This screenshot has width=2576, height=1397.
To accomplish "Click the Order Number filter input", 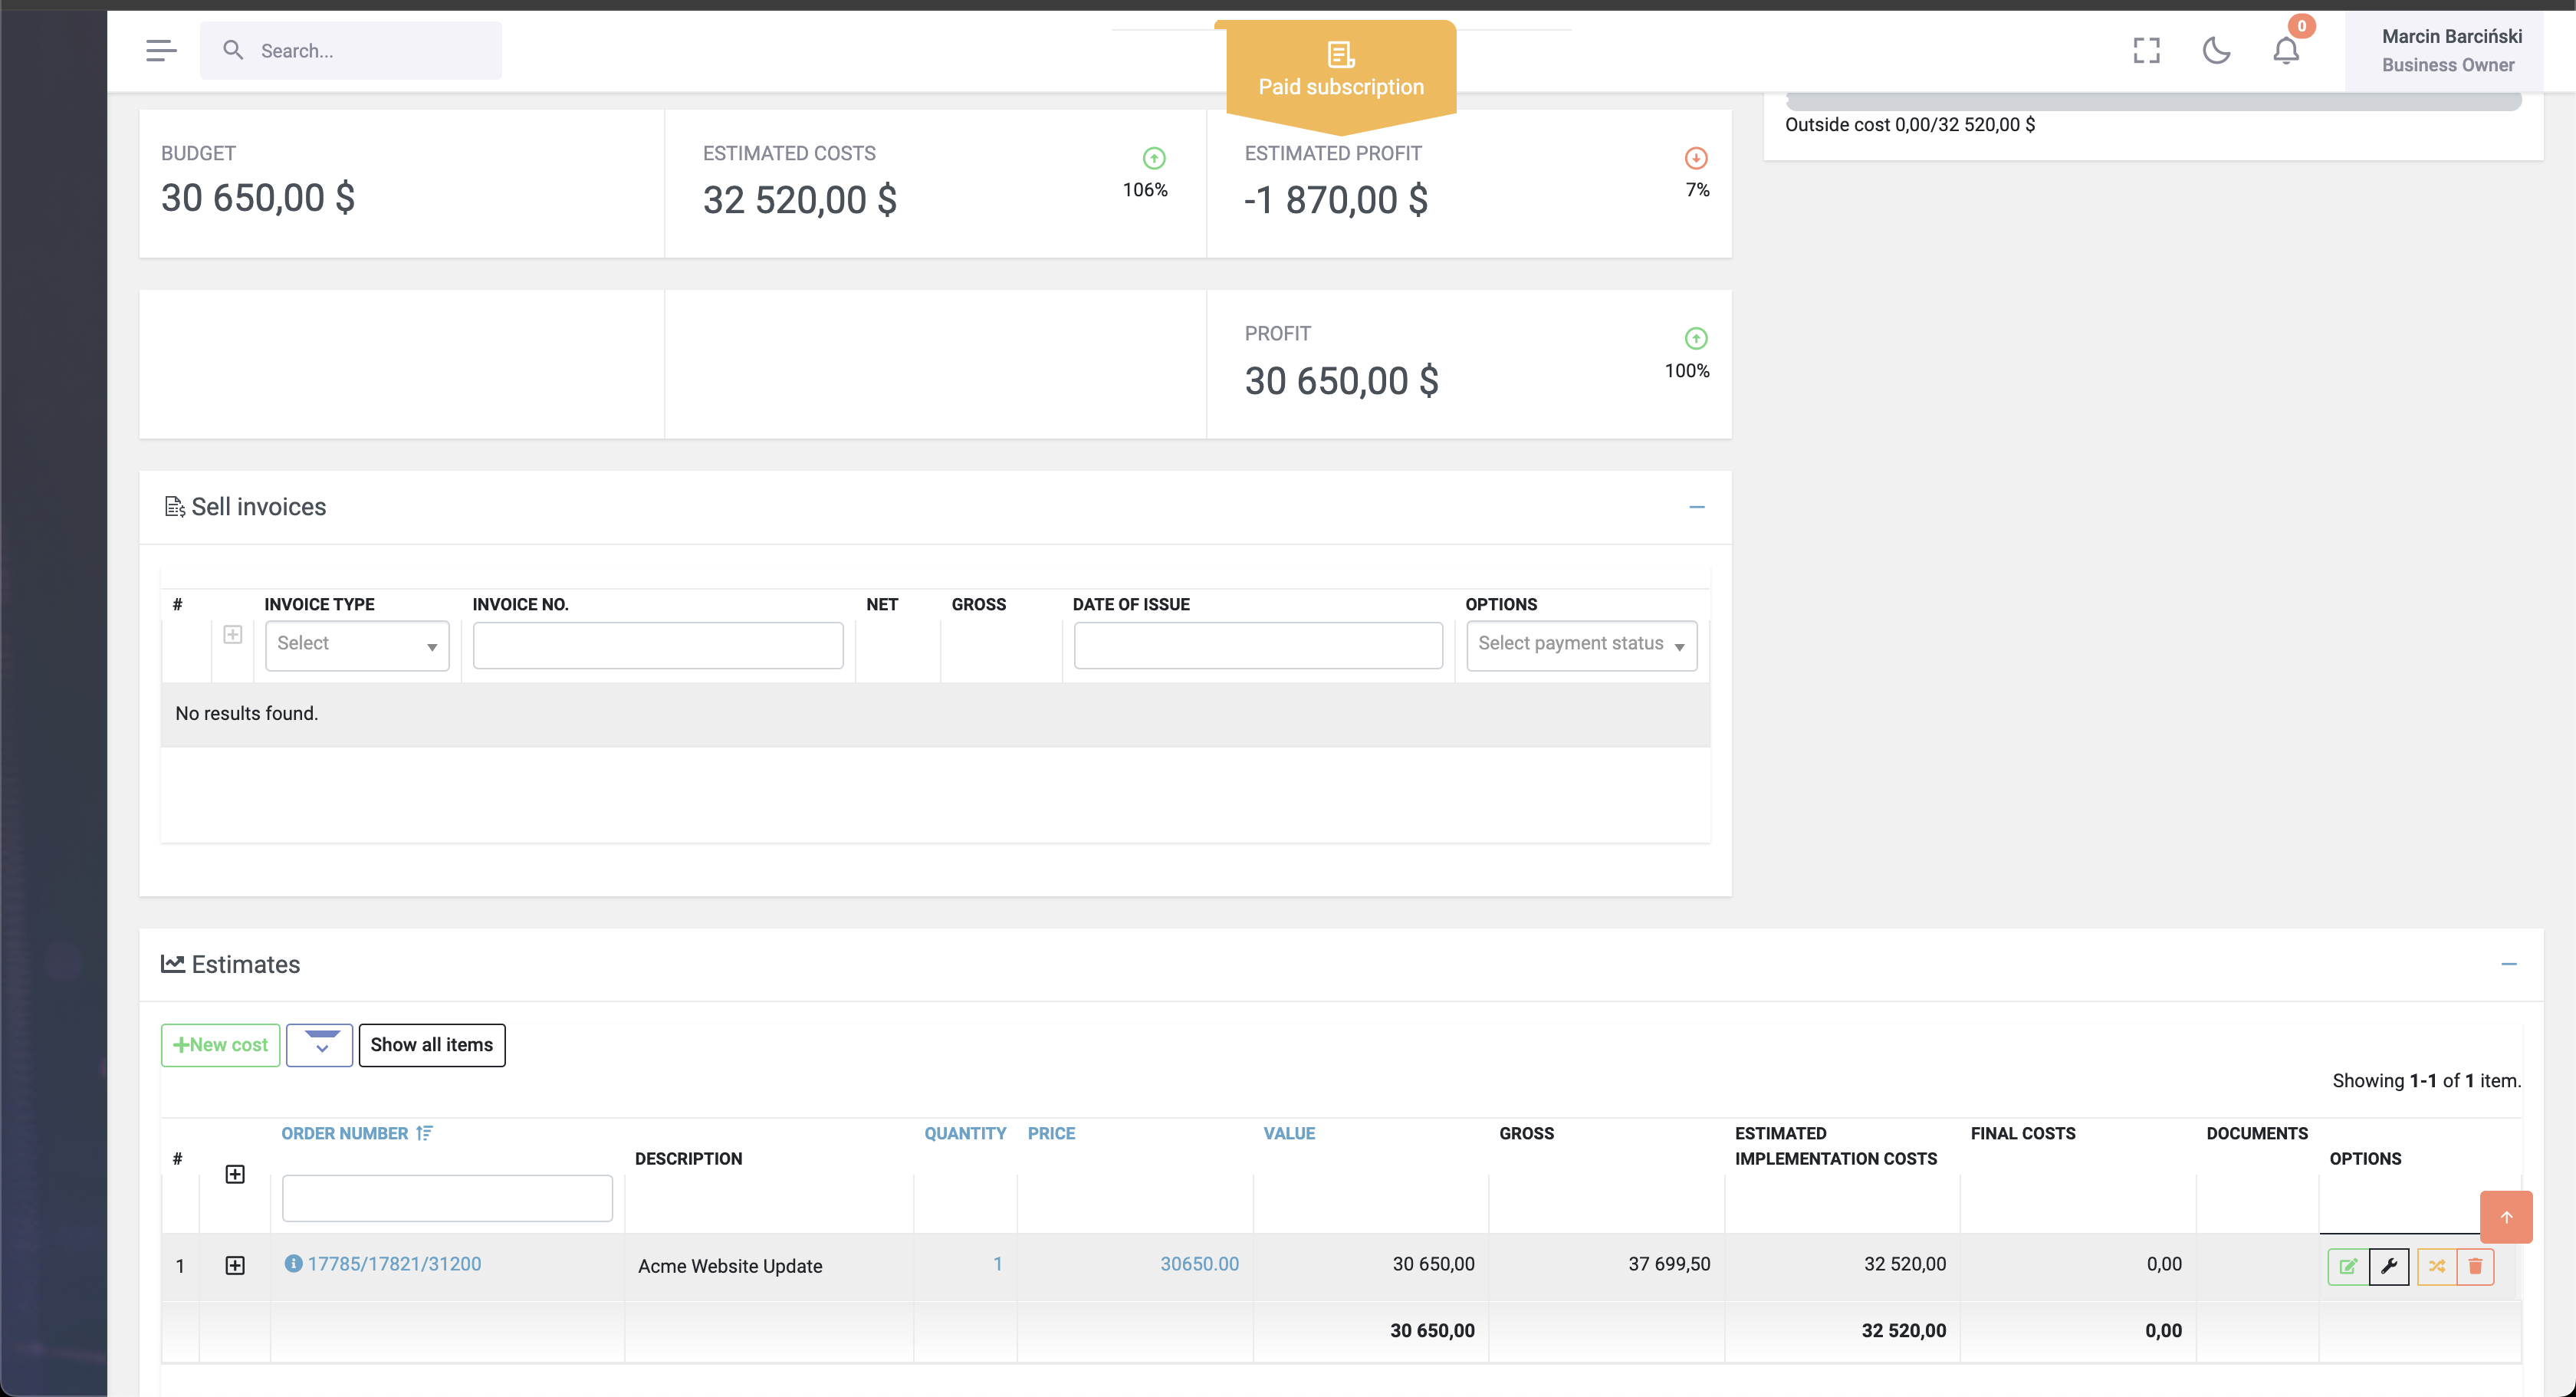I will (447, 1198).
